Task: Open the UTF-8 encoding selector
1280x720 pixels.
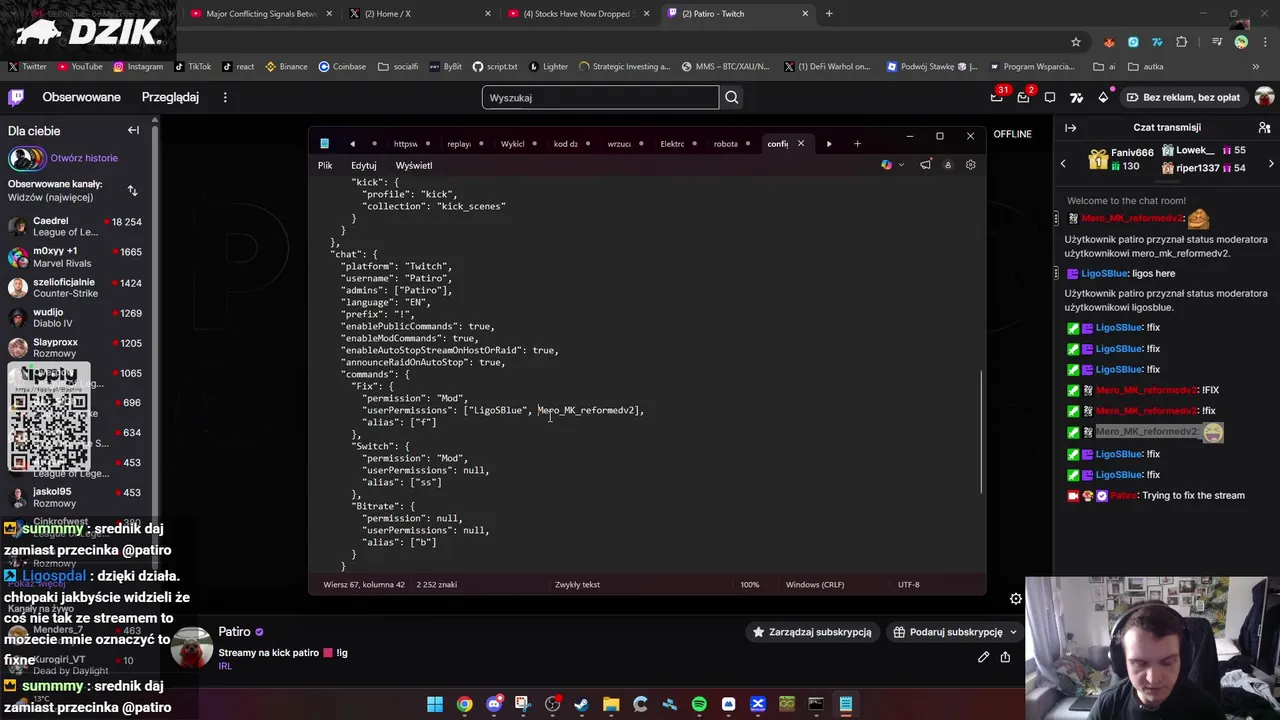Action: point(908,584)
